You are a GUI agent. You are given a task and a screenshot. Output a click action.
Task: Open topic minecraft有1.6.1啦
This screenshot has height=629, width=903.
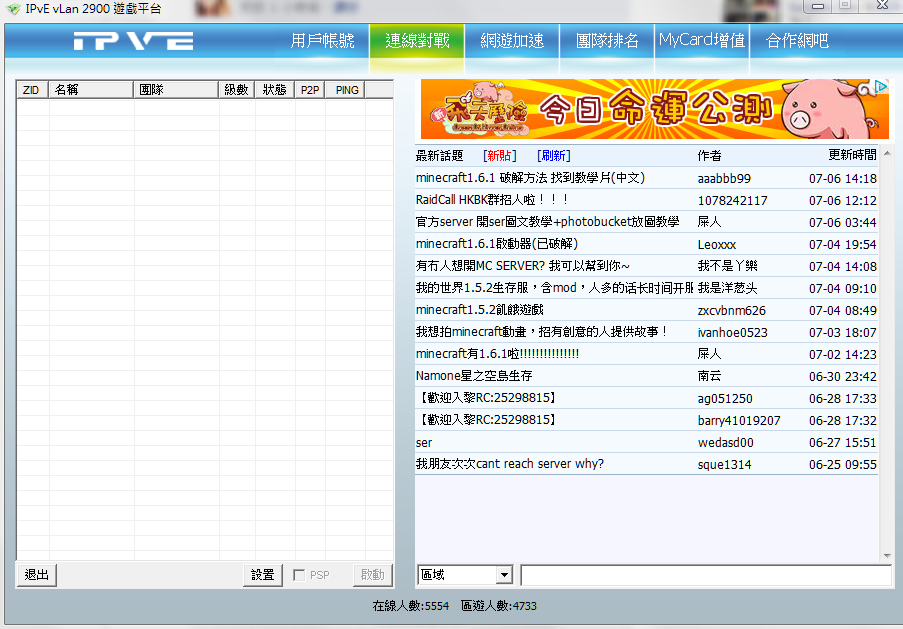(x=497, y=354)
